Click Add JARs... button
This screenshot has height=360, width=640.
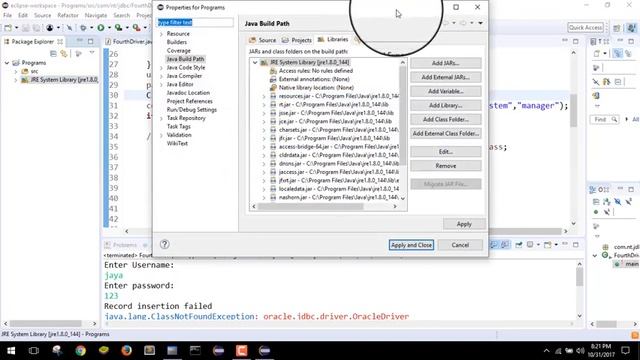coord(446,63)
